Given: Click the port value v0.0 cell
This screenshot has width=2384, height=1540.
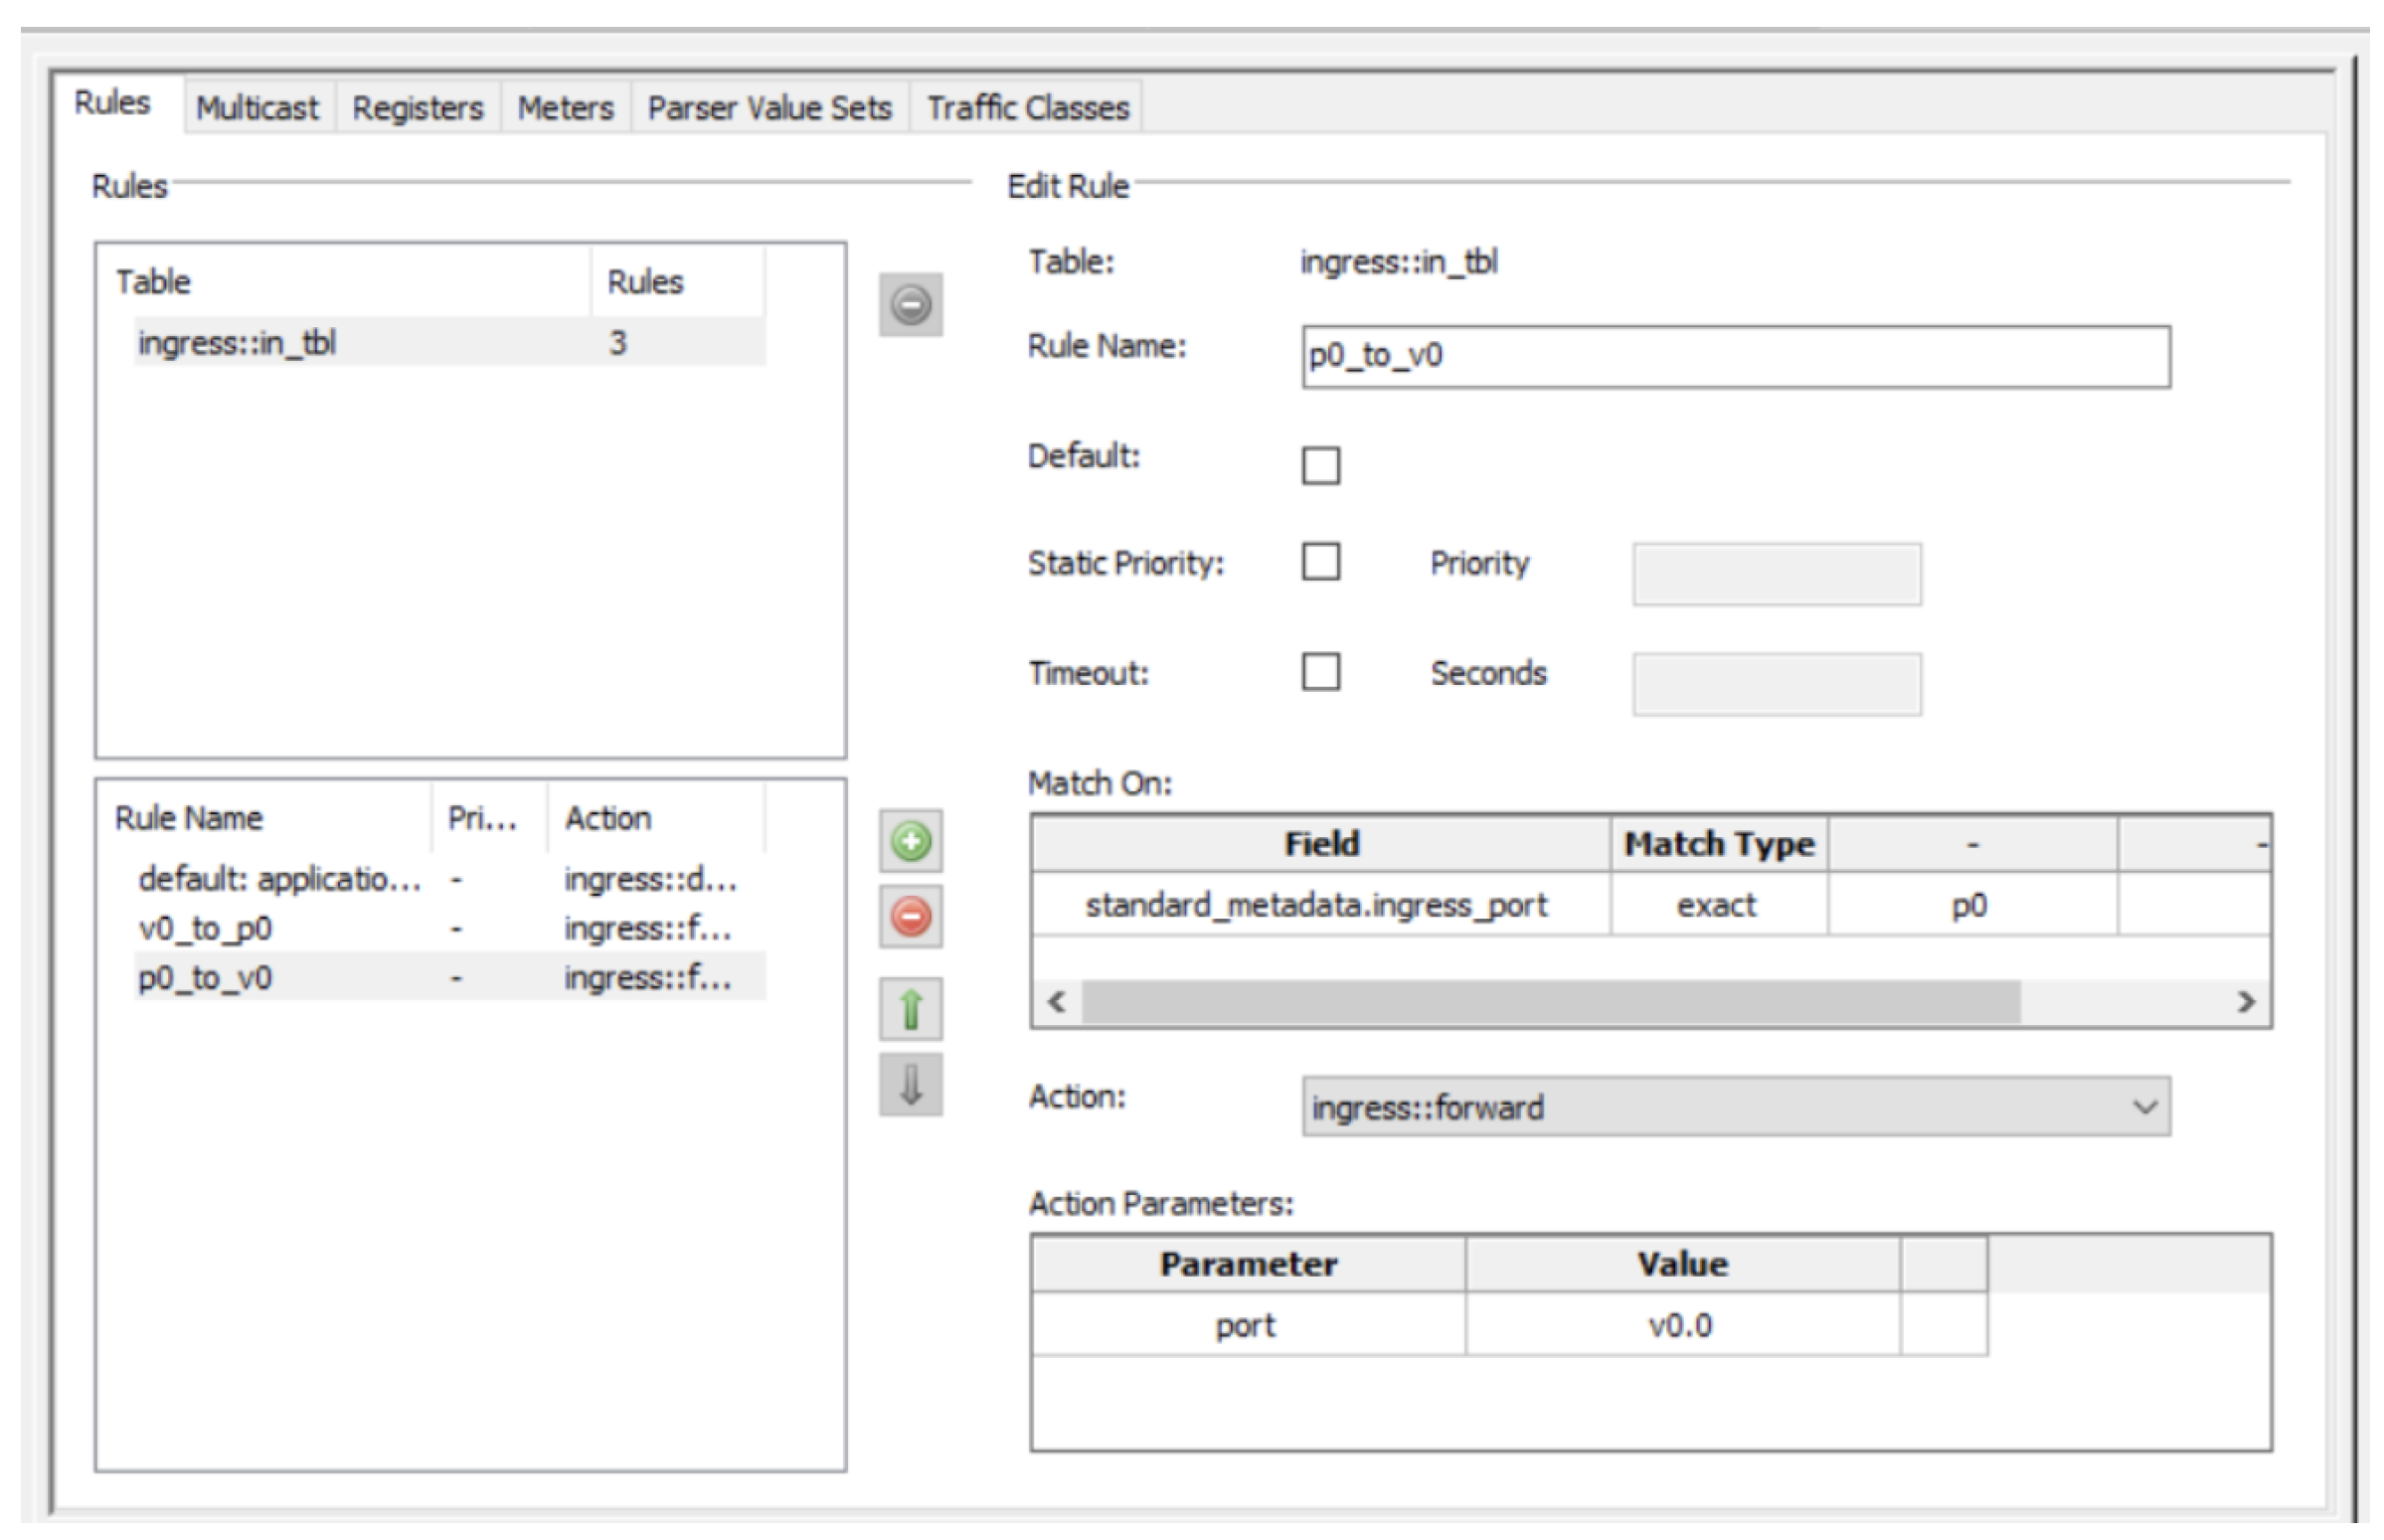Looking at the screenshot, I should [1680, 1326].
